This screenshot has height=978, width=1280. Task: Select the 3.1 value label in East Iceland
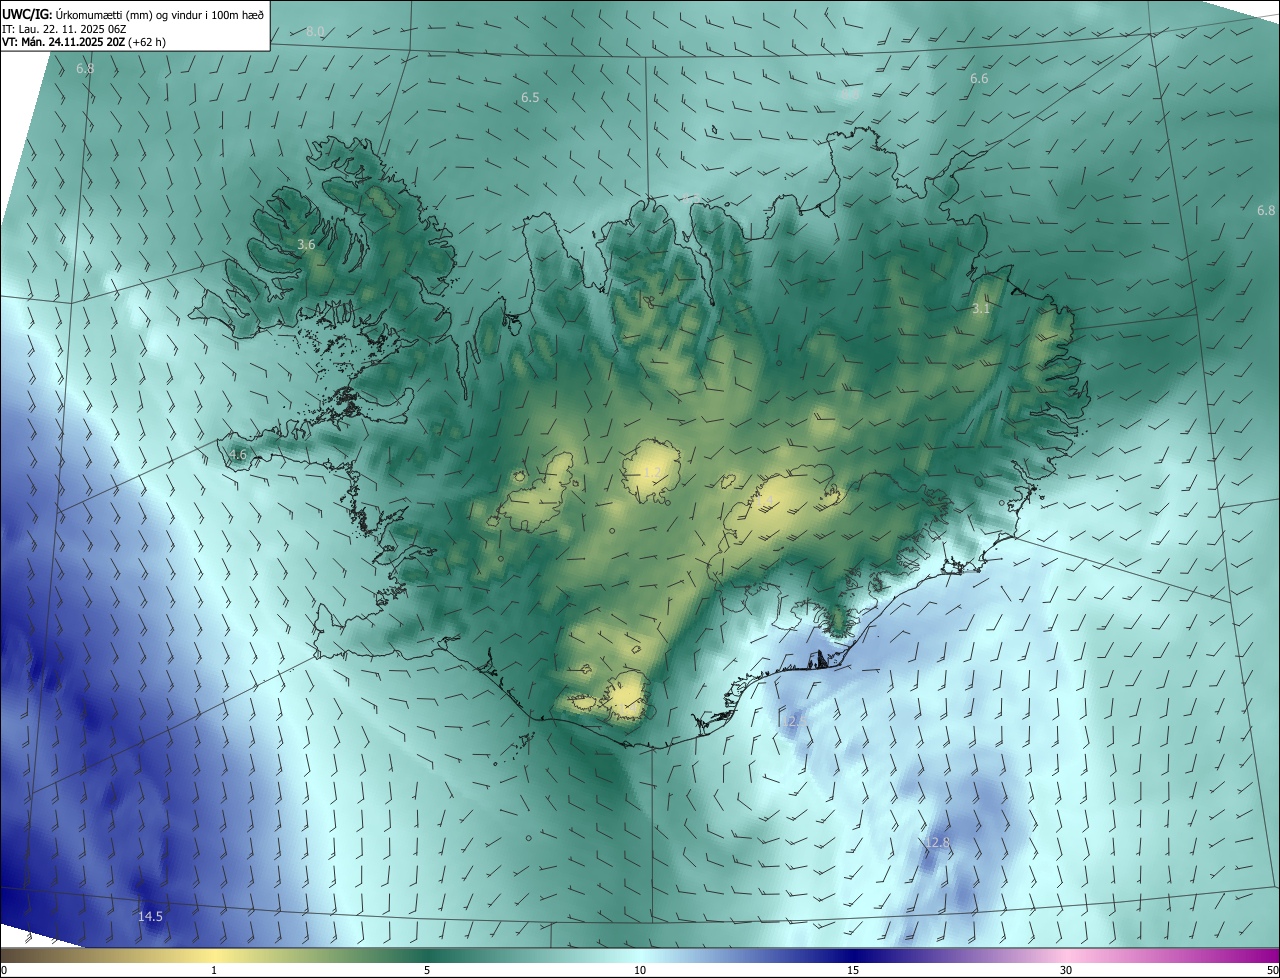click(981, 308)
